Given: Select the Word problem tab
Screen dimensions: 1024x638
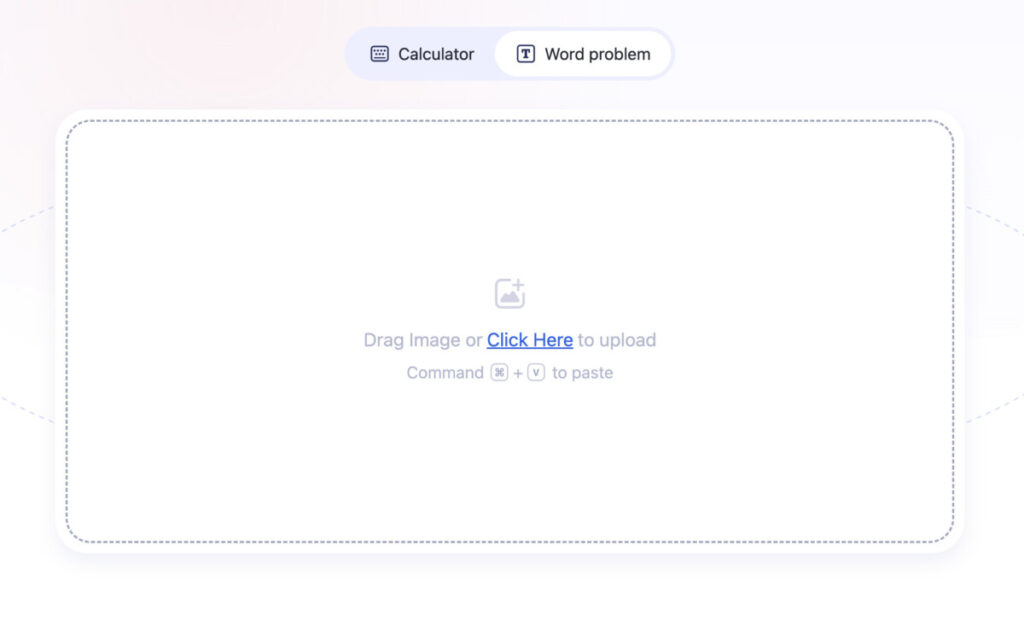Looking at the screenshot, I should (583, 54).
